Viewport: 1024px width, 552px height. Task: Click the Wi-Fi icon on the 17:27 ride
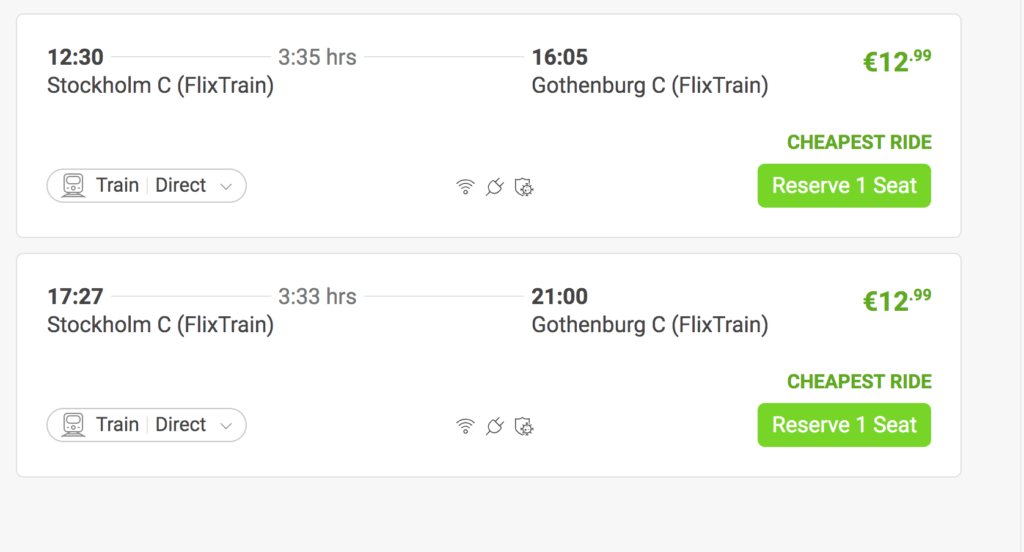coord(465,427)
